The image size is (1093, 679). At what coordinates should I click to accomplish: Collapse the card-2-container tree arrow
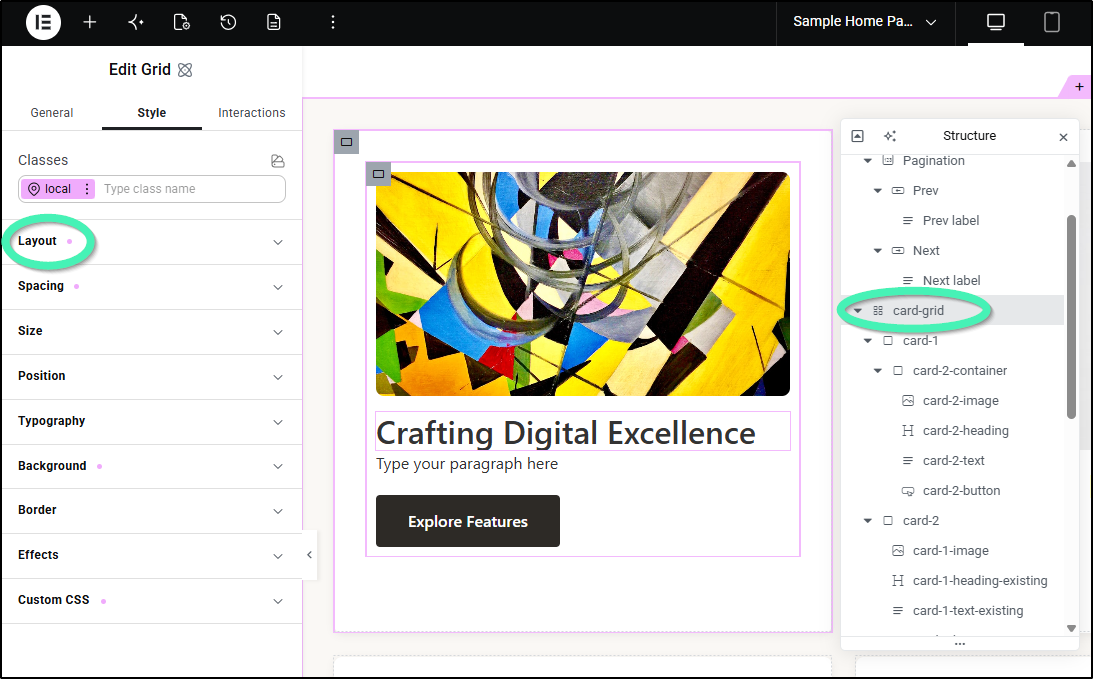tap(878, 371)
